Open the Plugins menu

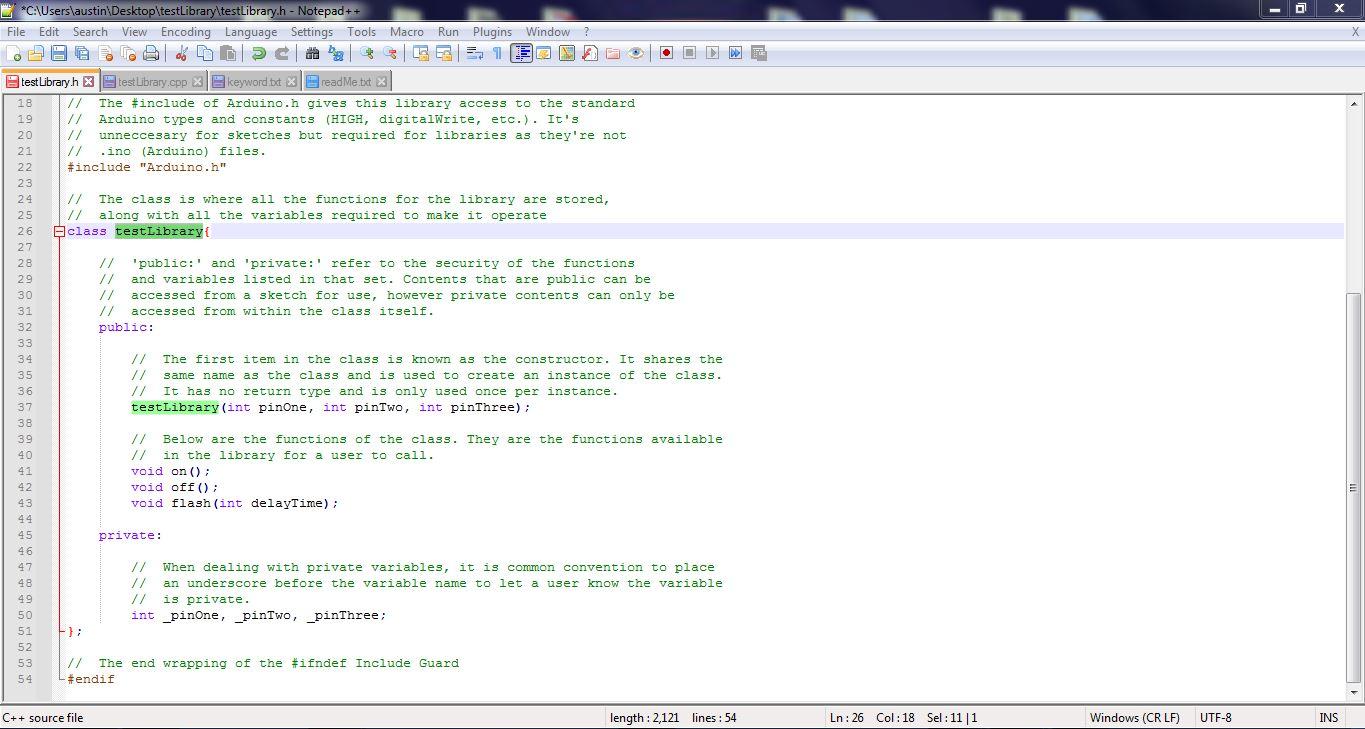491,31
